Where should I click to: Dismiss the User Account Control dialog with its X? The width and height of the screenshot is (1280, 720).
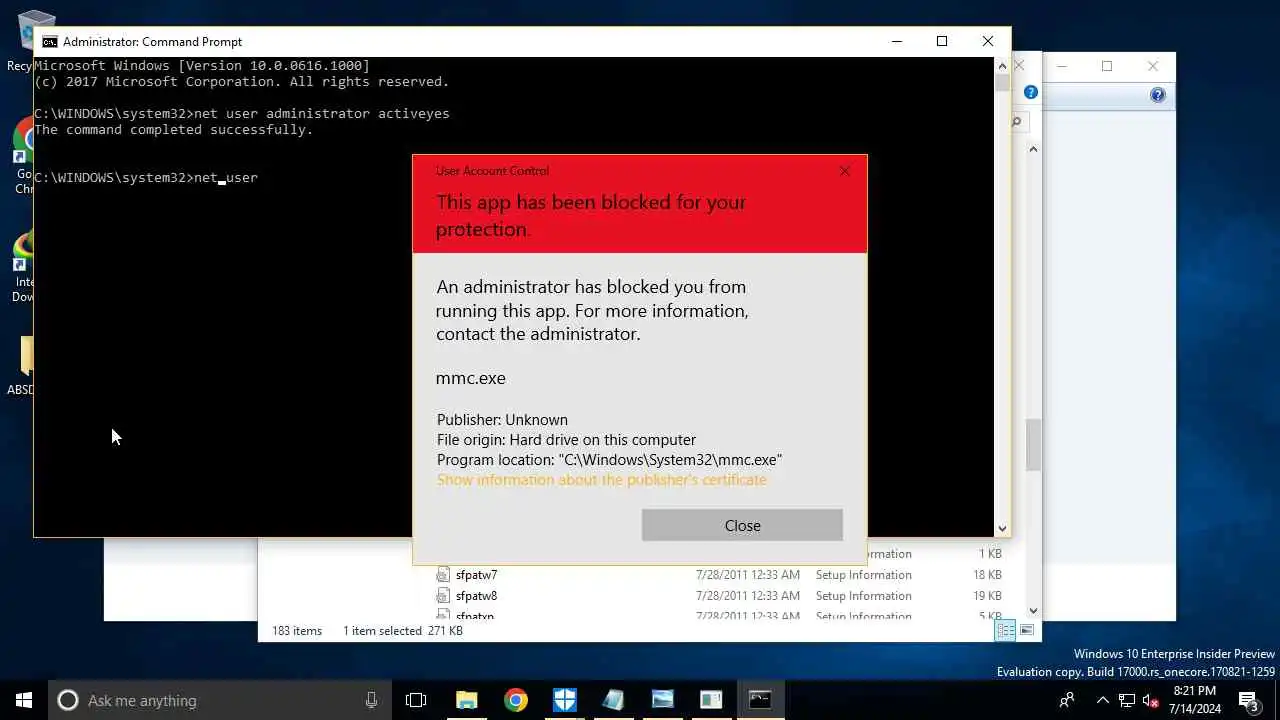coord(845,171)
